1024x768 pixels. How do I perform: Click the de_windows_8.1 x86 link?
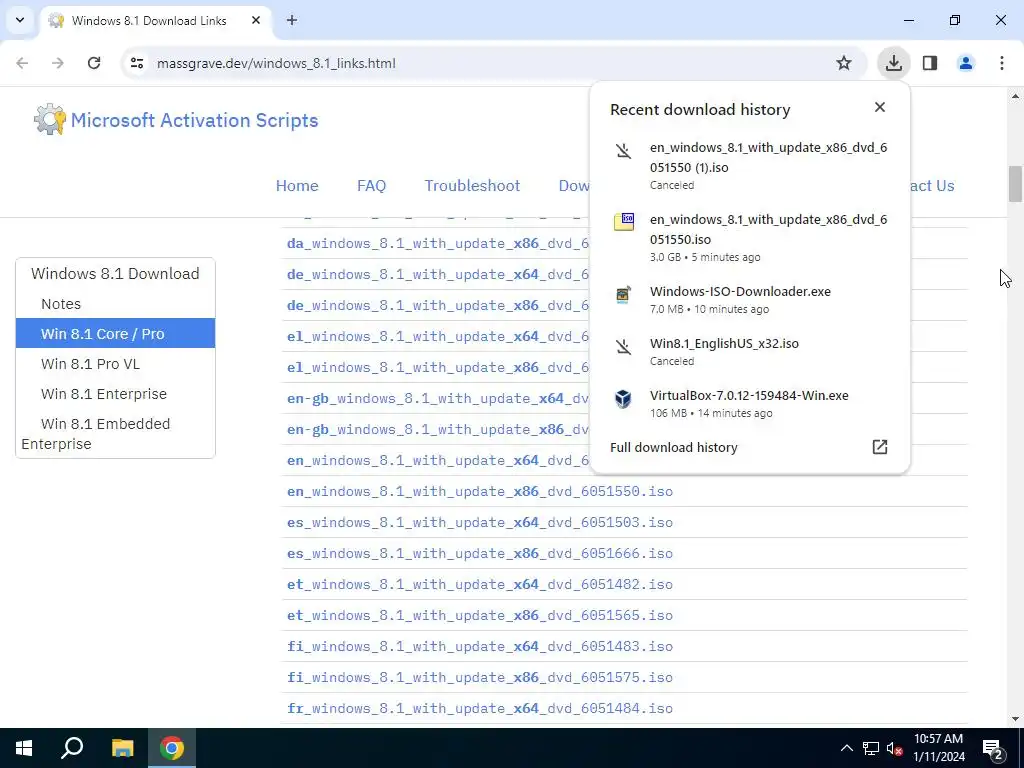click(438, 305)
